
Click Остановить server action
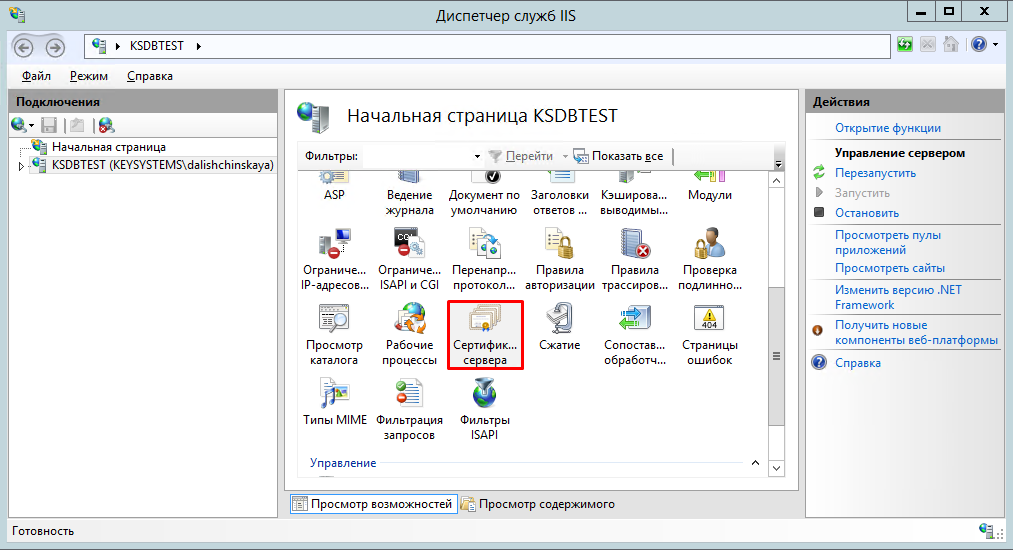(x=866, y=213)
